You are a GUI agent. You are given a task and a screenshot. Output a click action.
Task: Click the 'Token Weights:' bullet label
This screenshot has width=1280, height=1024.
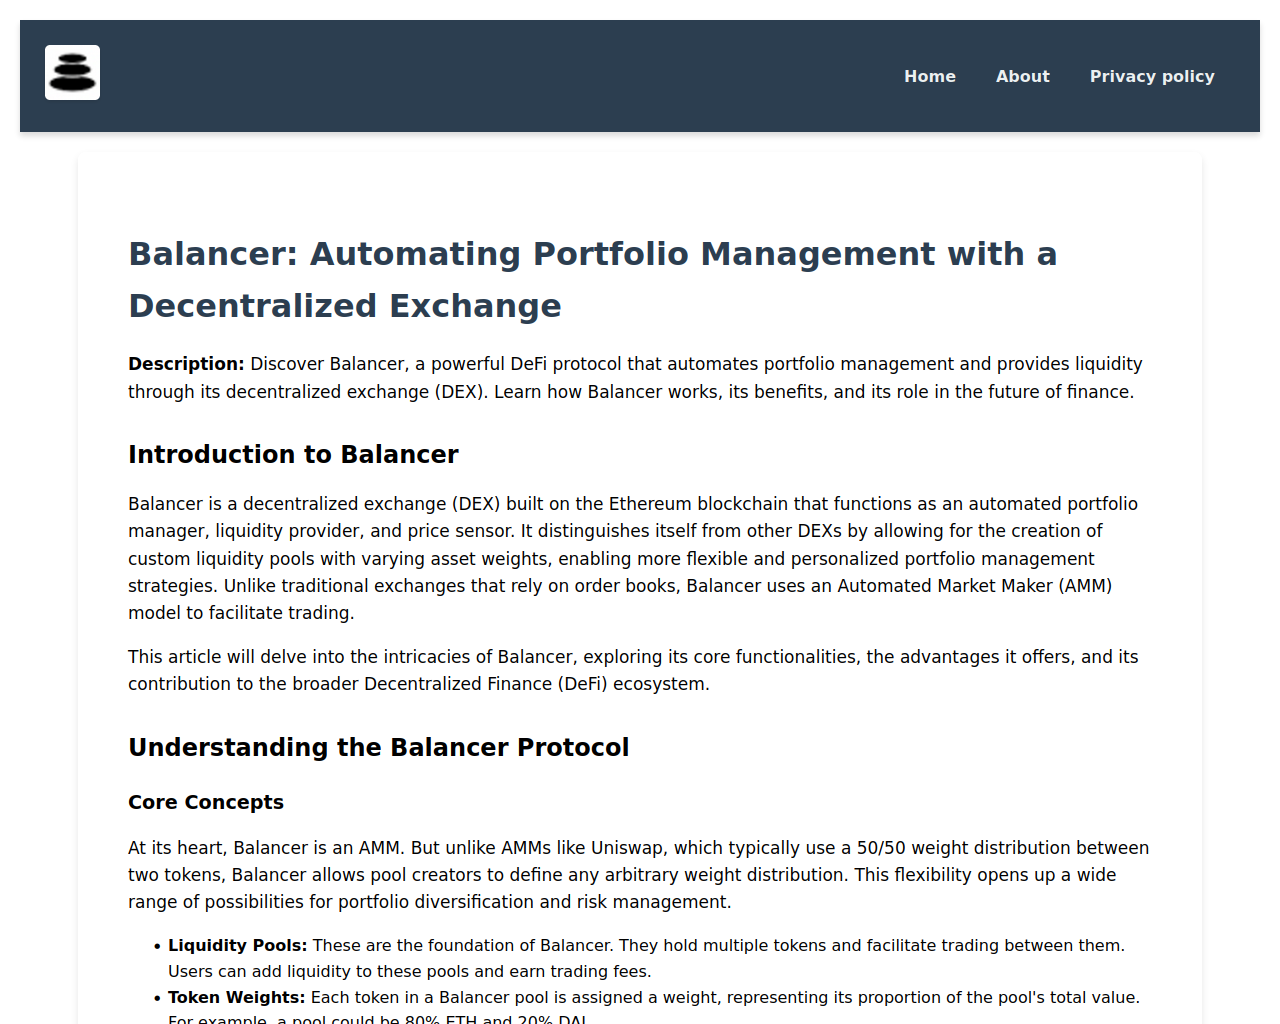(x=236, y=998)
